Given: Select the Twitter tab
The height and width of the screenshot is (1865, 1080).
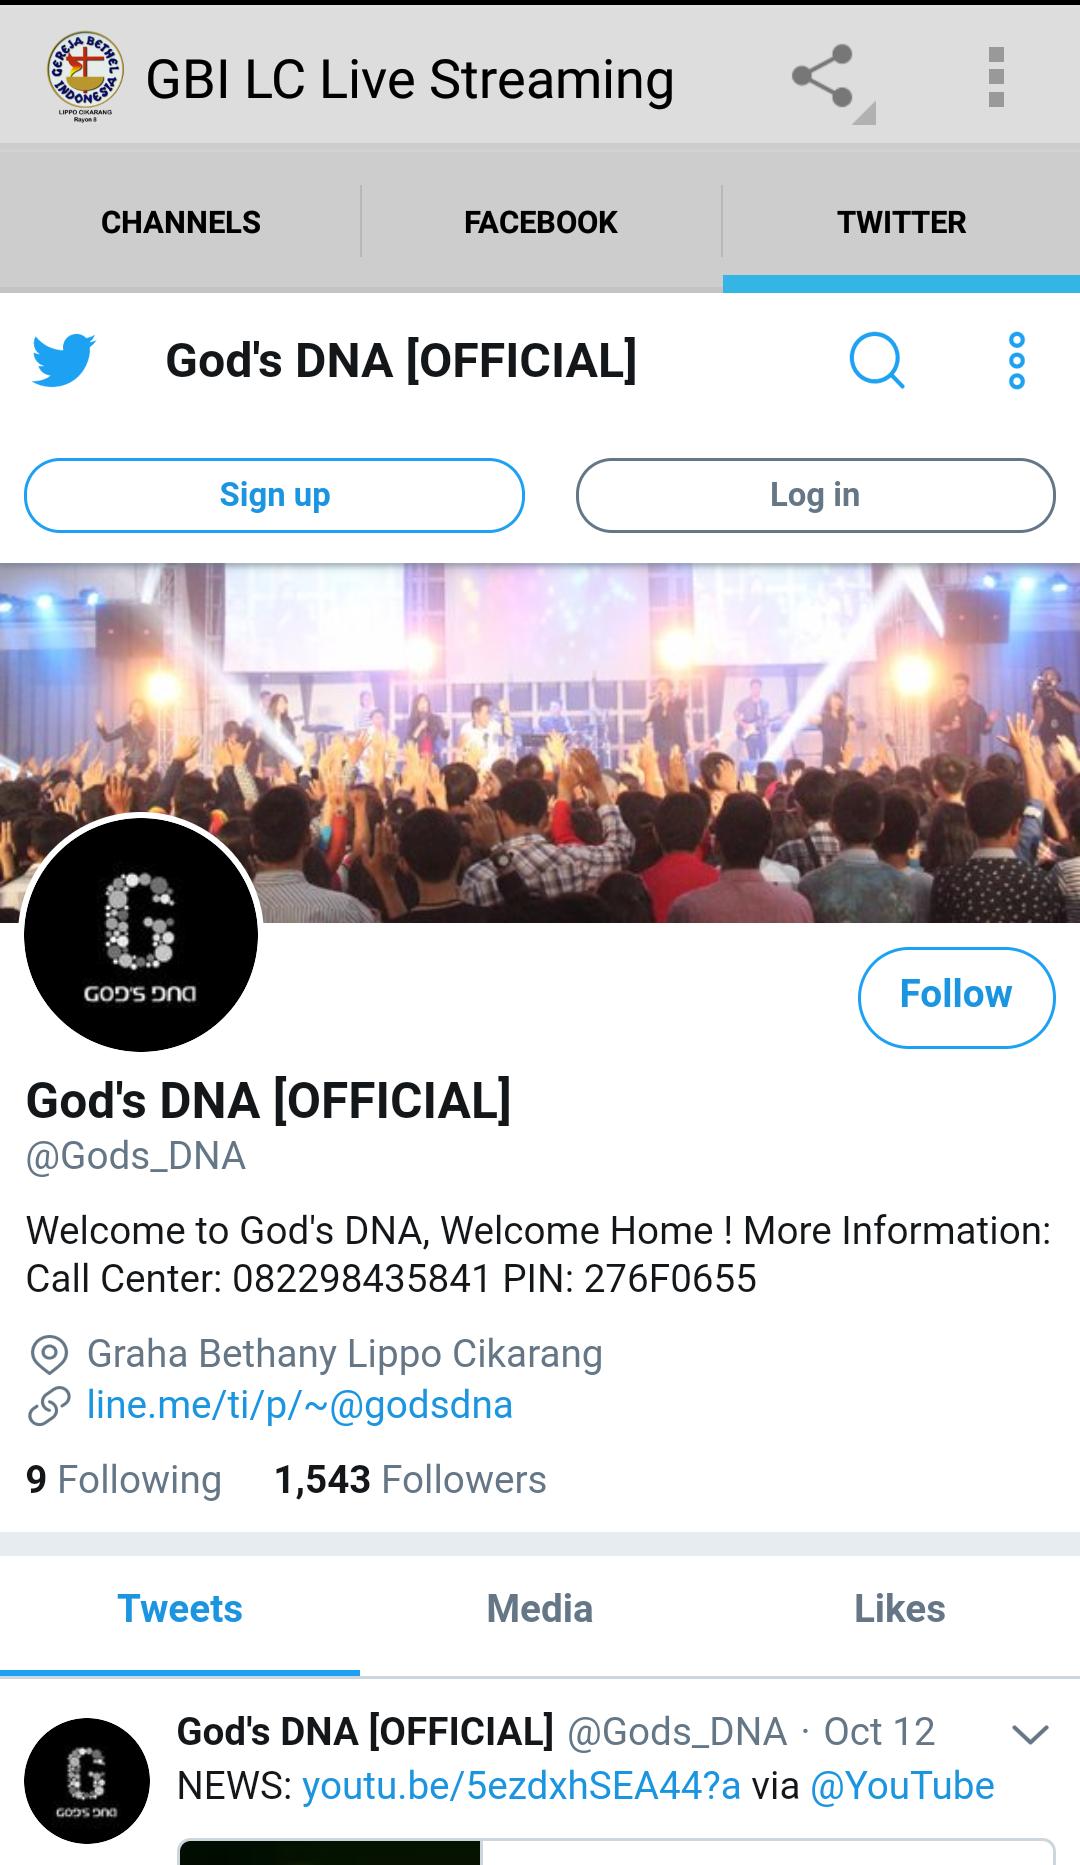Looking at the screenshot, I should tap(901, 222).
